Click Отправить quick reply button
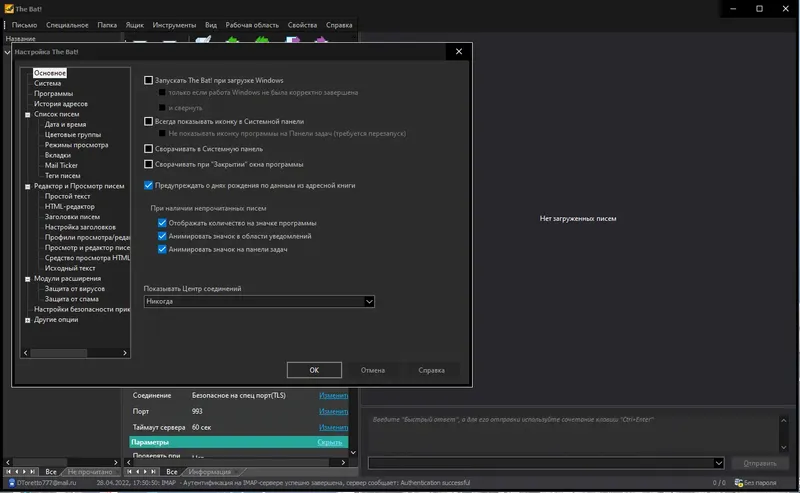The image size is (800, 493). pos(760,463)
